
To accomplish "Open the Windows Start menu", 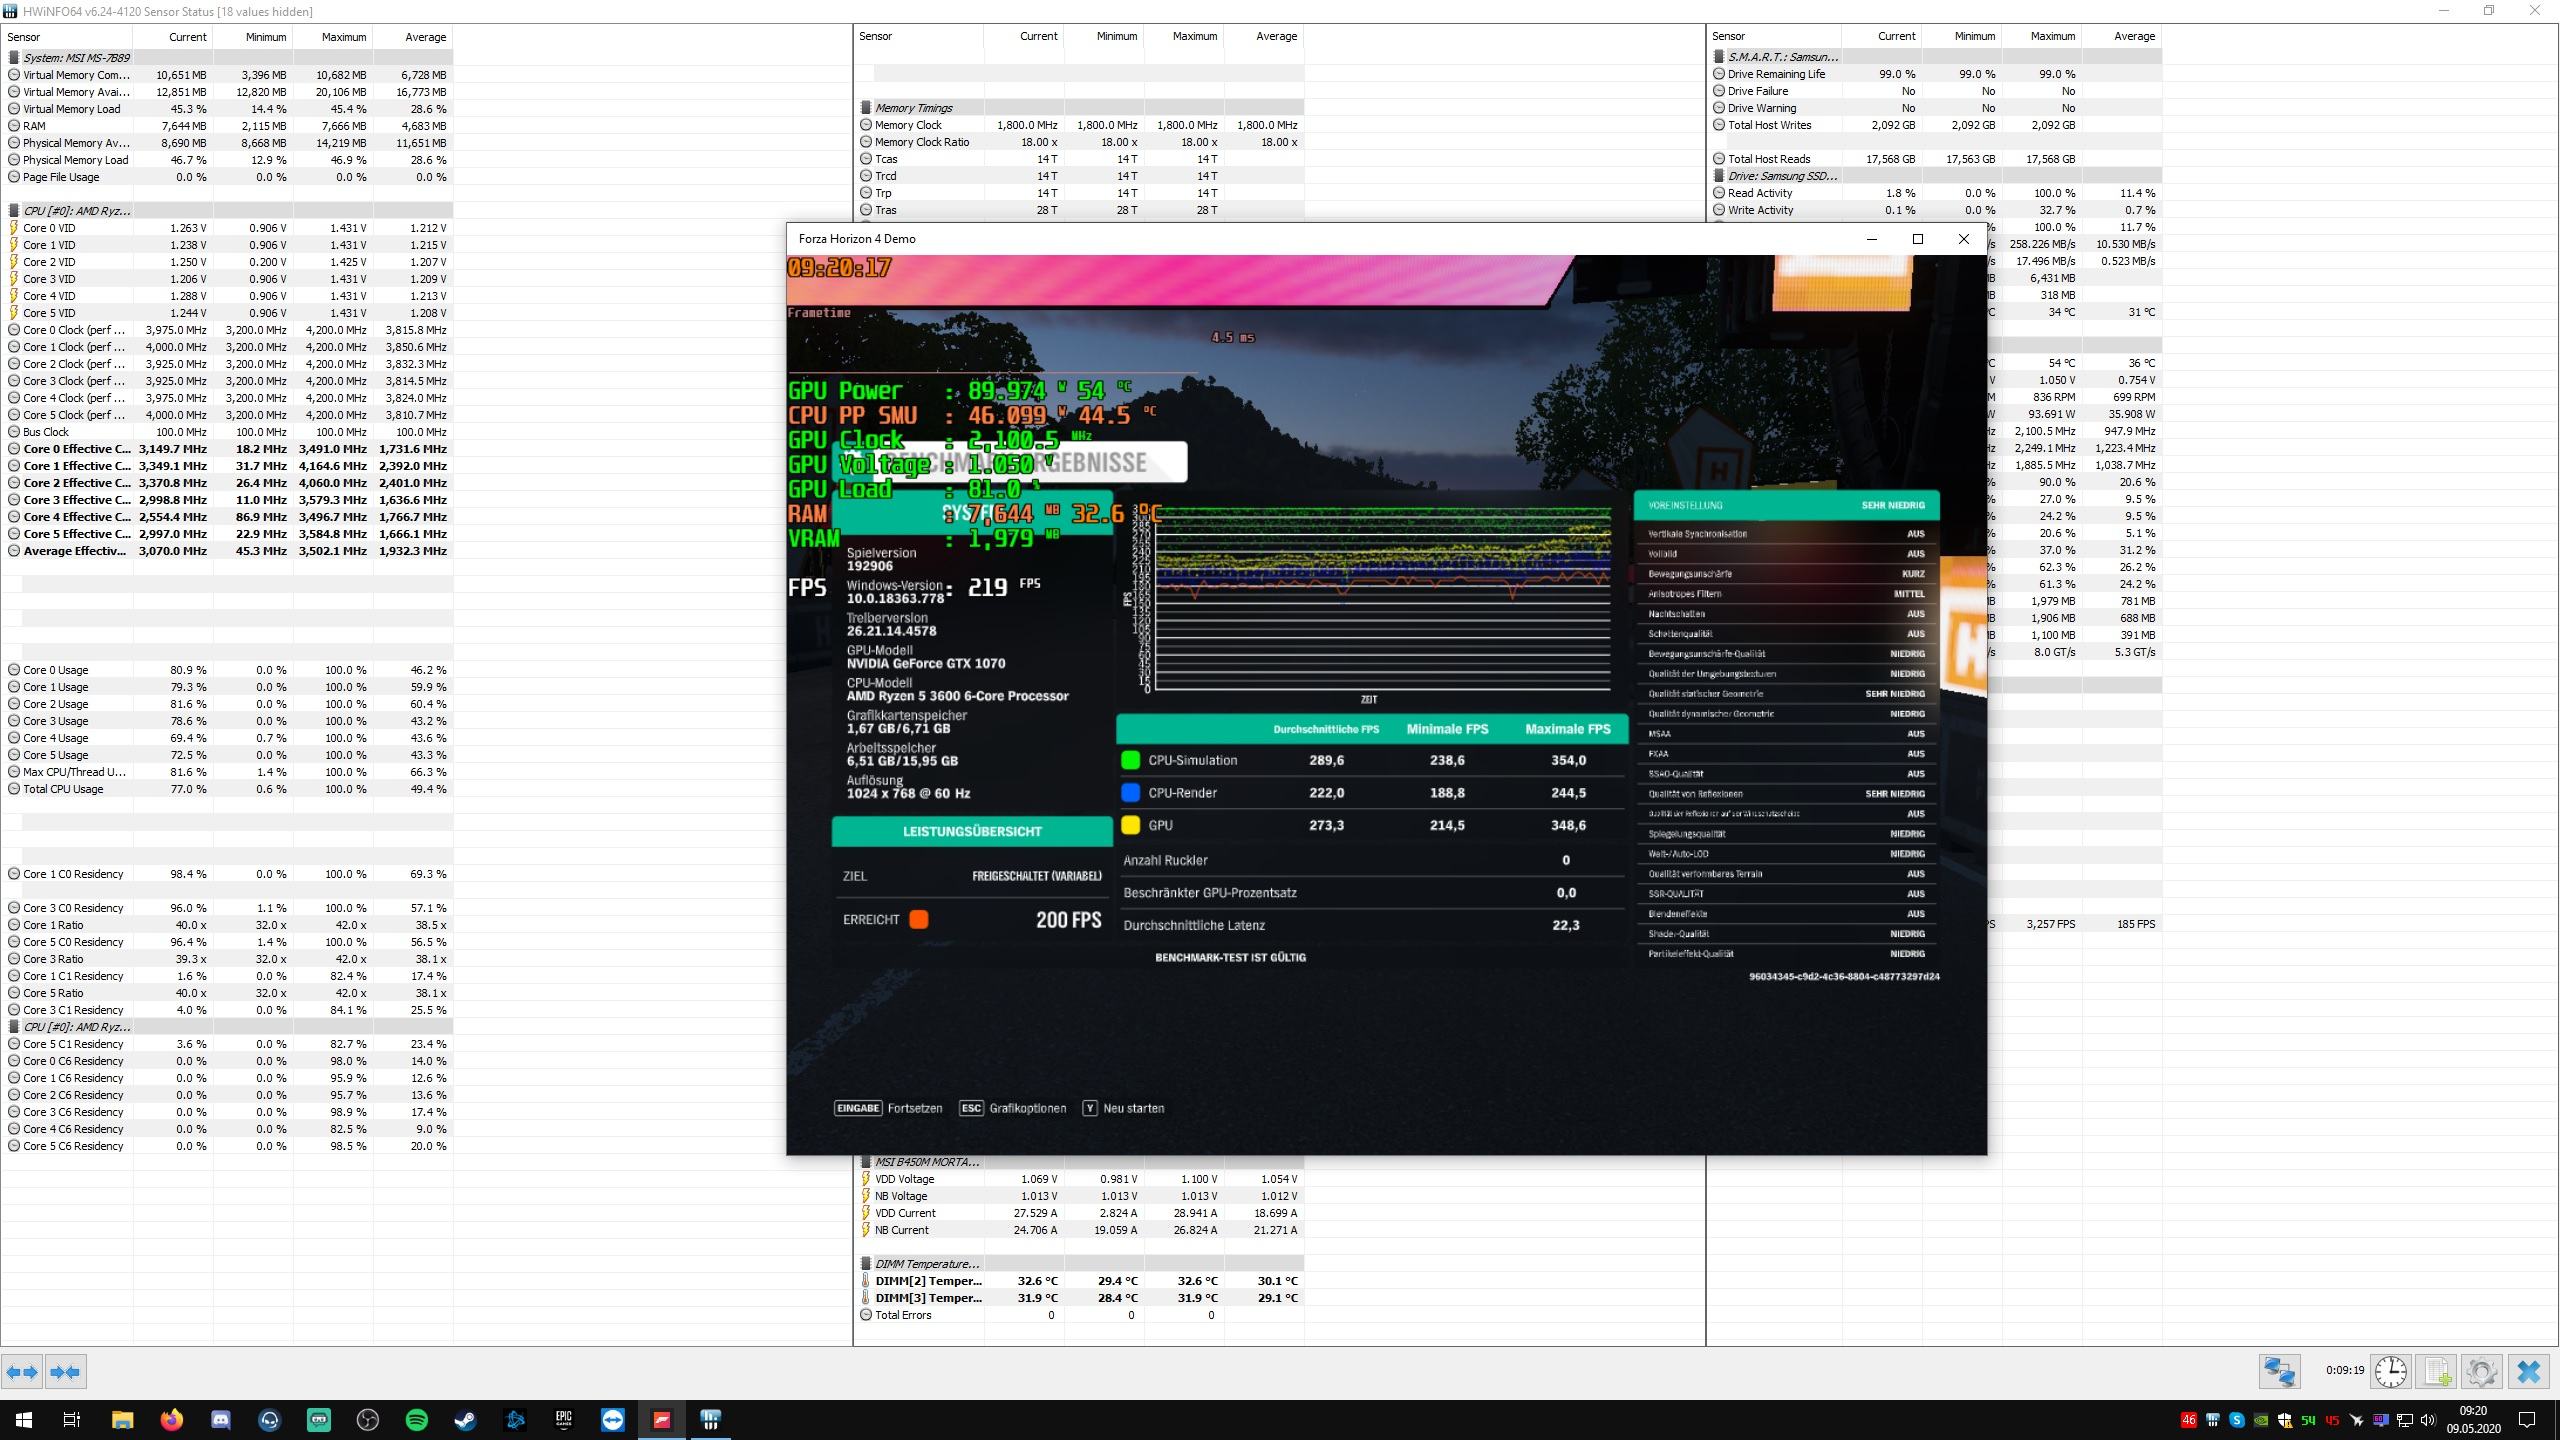I will [x=24, y=1420].
